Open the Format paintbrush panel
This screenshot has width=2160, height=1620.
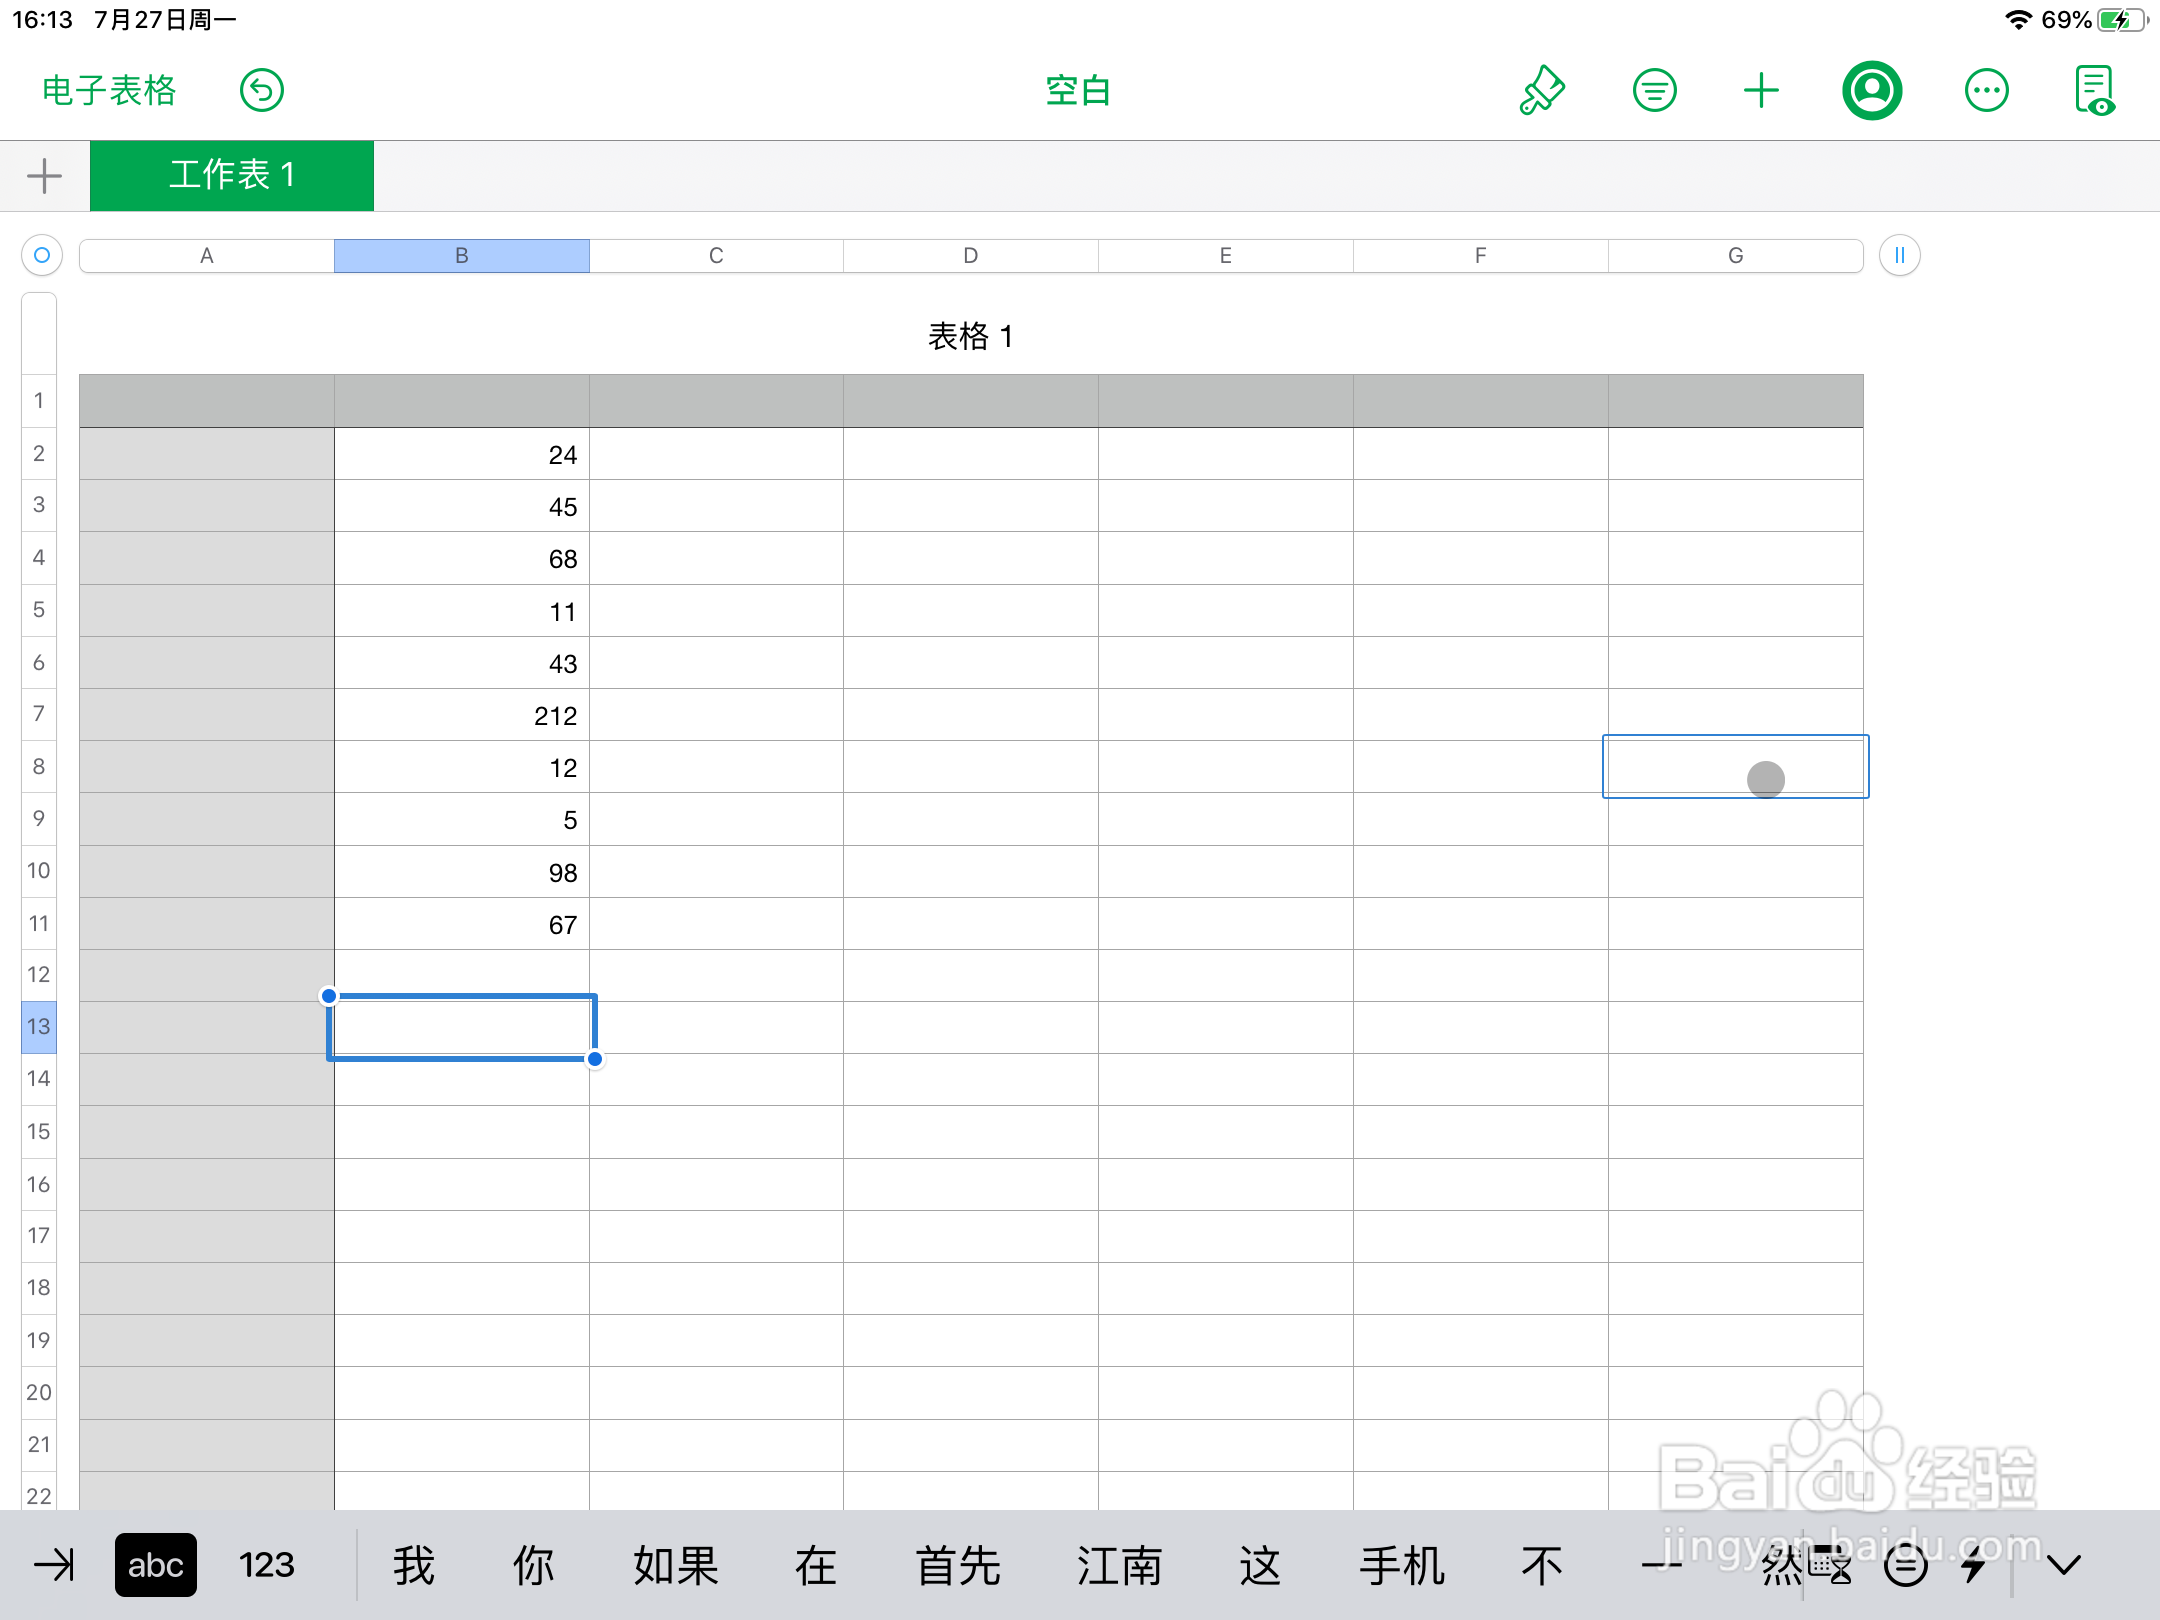[1540, 90]
